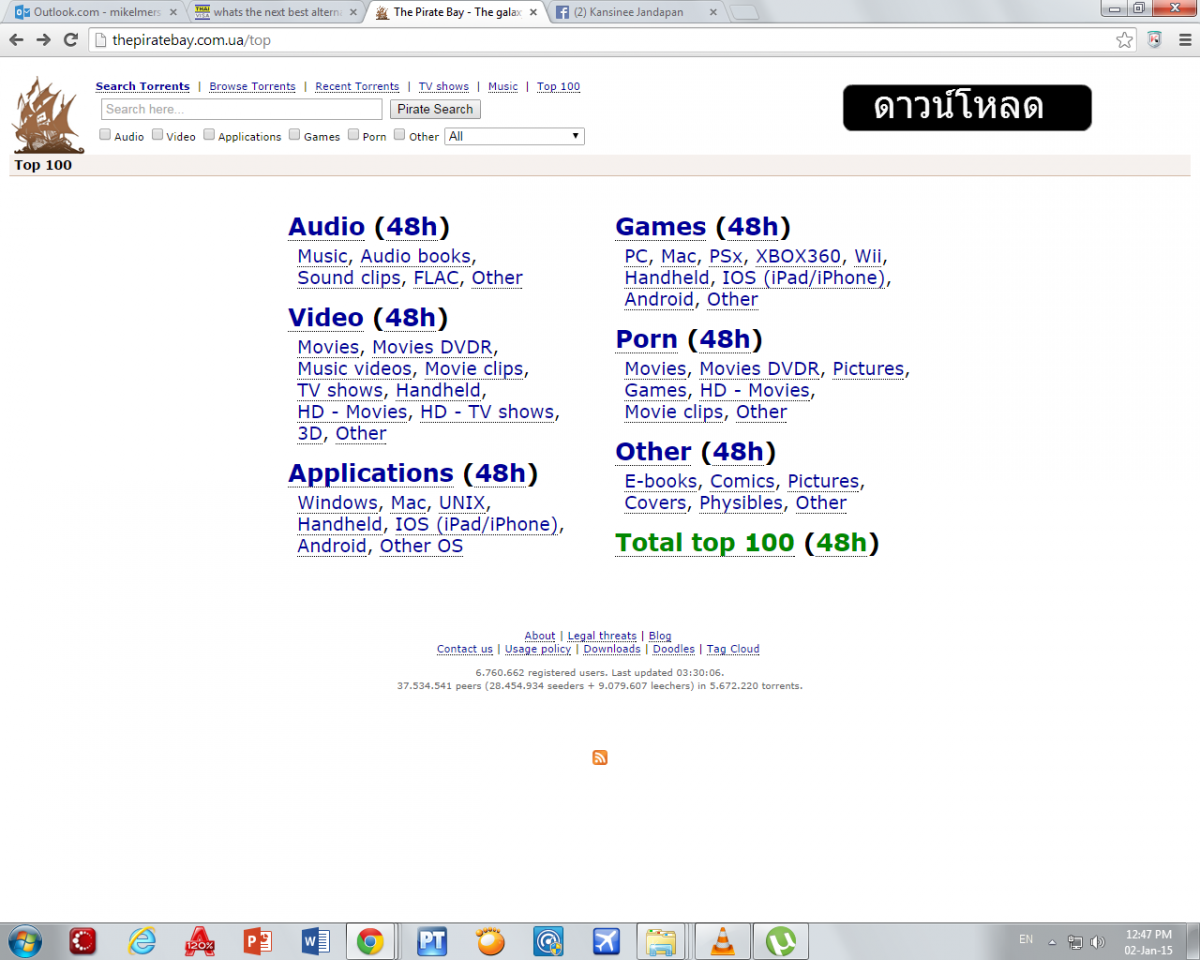The height and width of the screenshot is (960, 1200).
Task: Click the Pirate Bay ship logo
Action: tap(47, 114)
